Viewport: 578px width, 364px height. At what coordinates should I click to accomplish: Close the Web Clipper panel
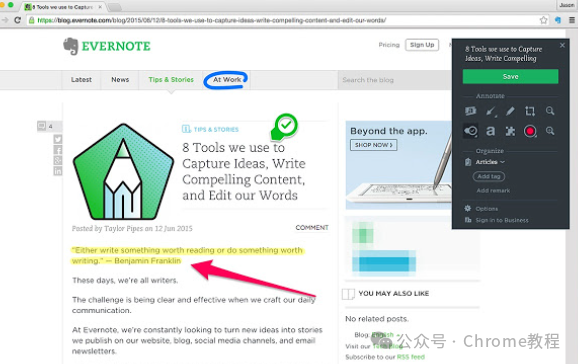(x=562, y=45)
